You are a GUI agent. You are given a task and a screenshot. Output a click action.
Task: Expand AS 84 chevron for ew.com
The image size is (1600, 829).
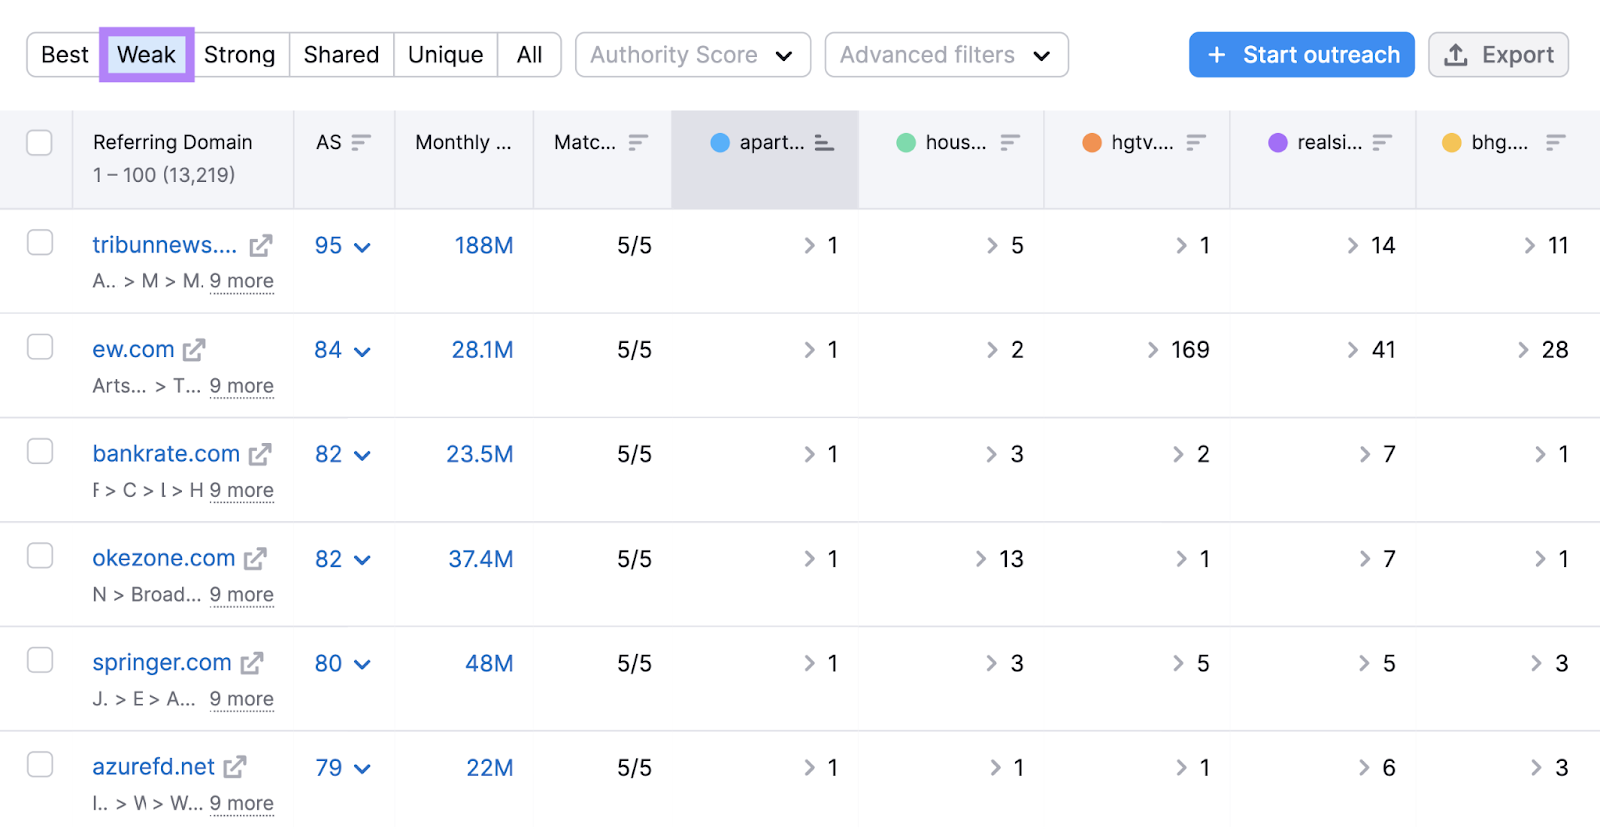click(x=363, y=352)
